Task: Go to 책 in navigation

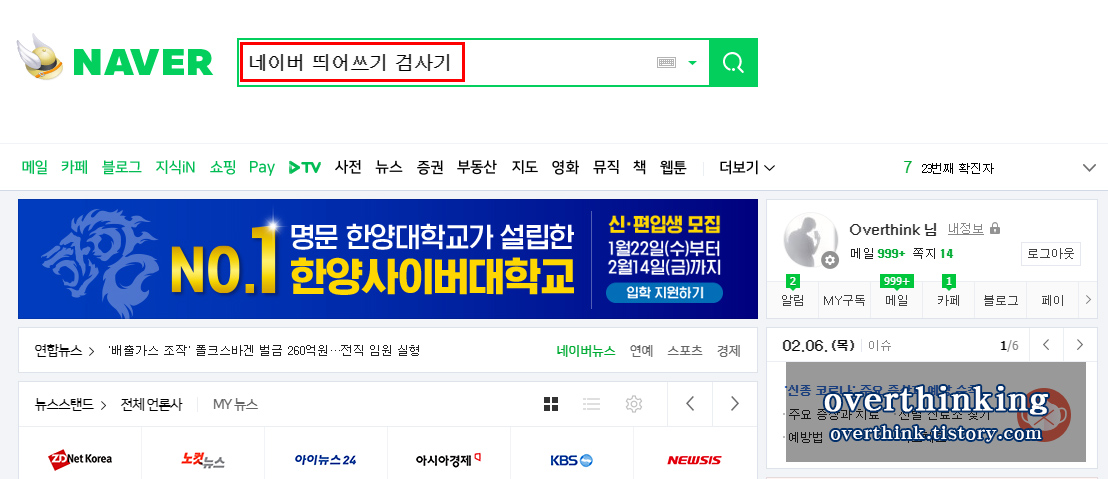Action: [x=640, y=167]
